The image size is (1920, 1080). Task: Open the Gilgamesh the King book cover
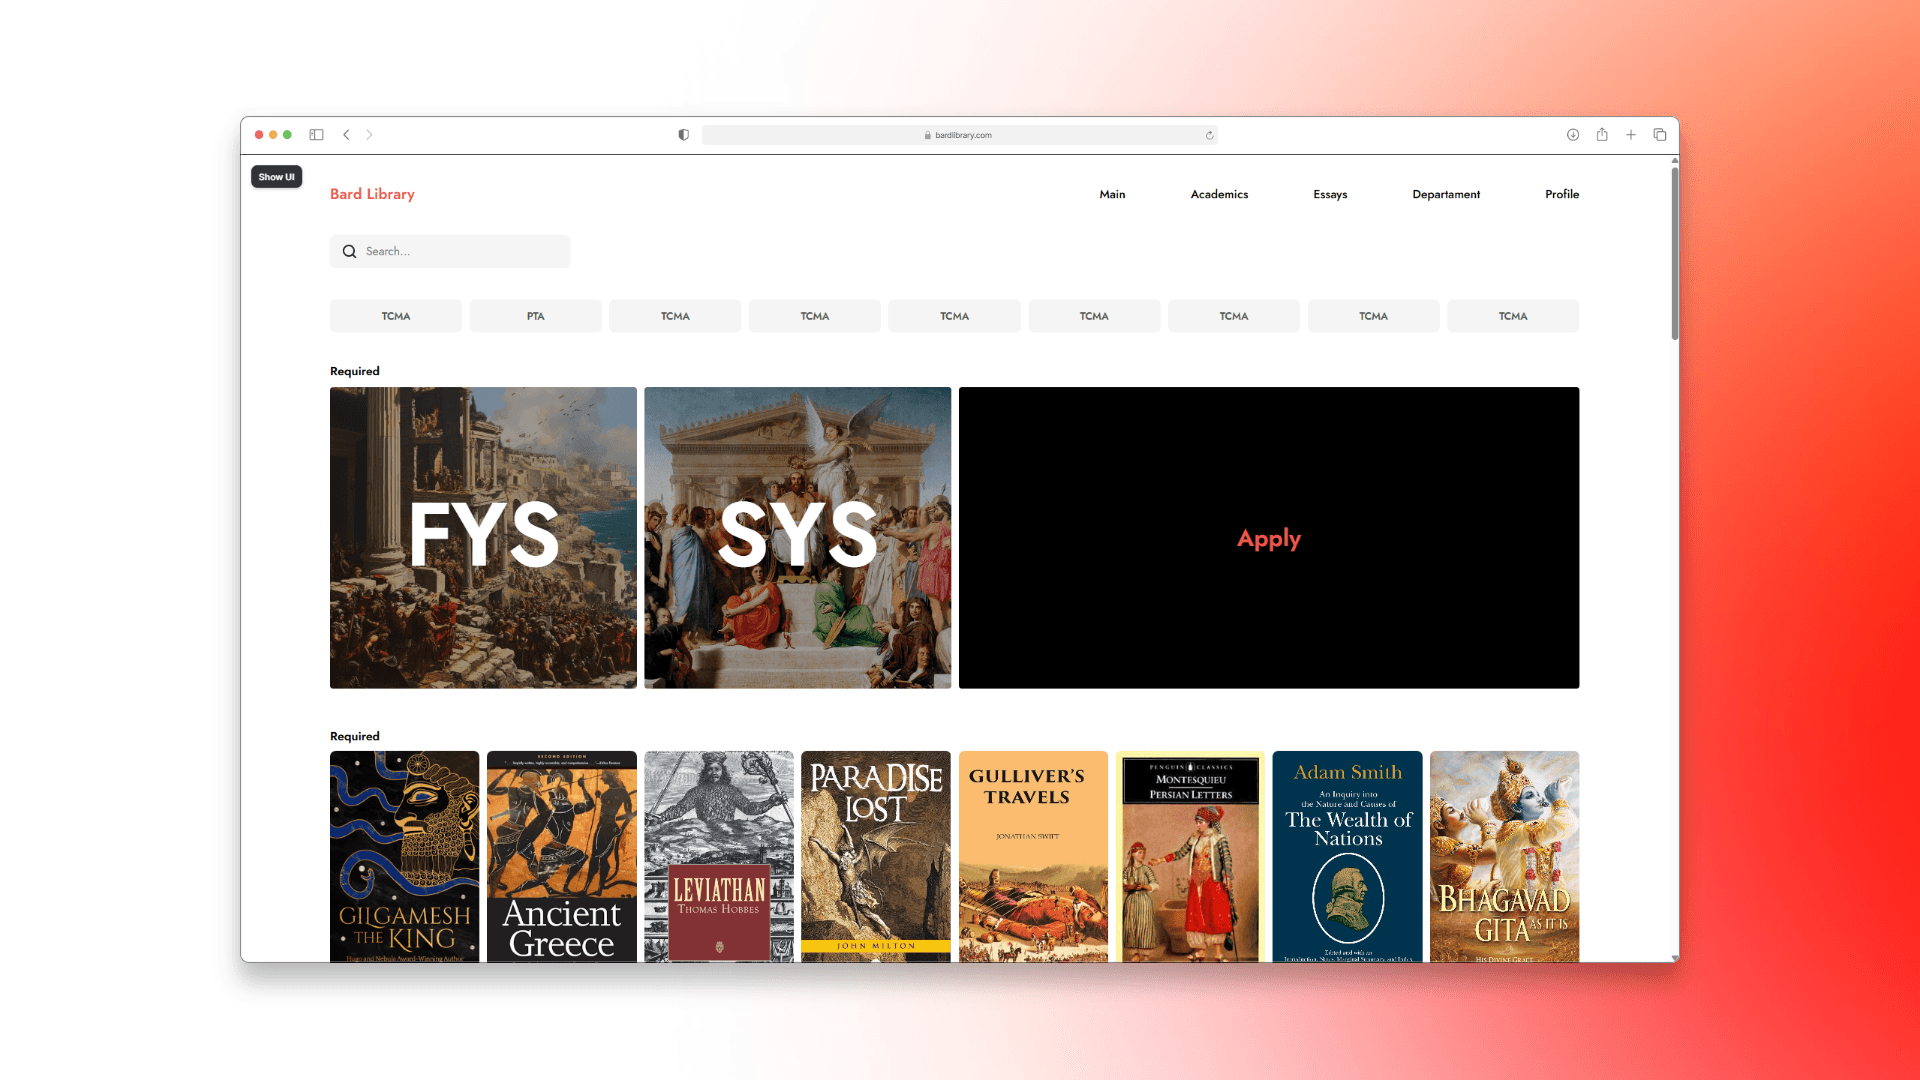405,857
